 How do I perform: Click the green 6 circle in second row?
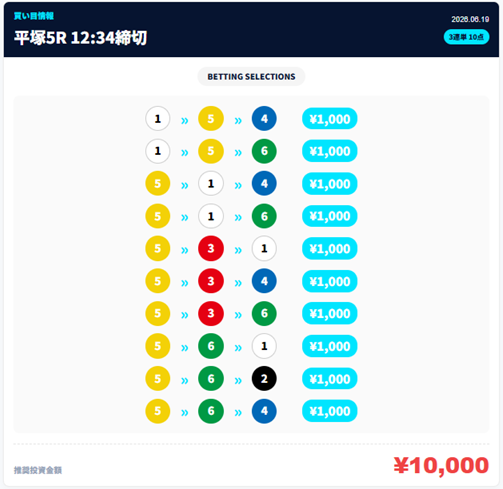(x=264, y=151)
